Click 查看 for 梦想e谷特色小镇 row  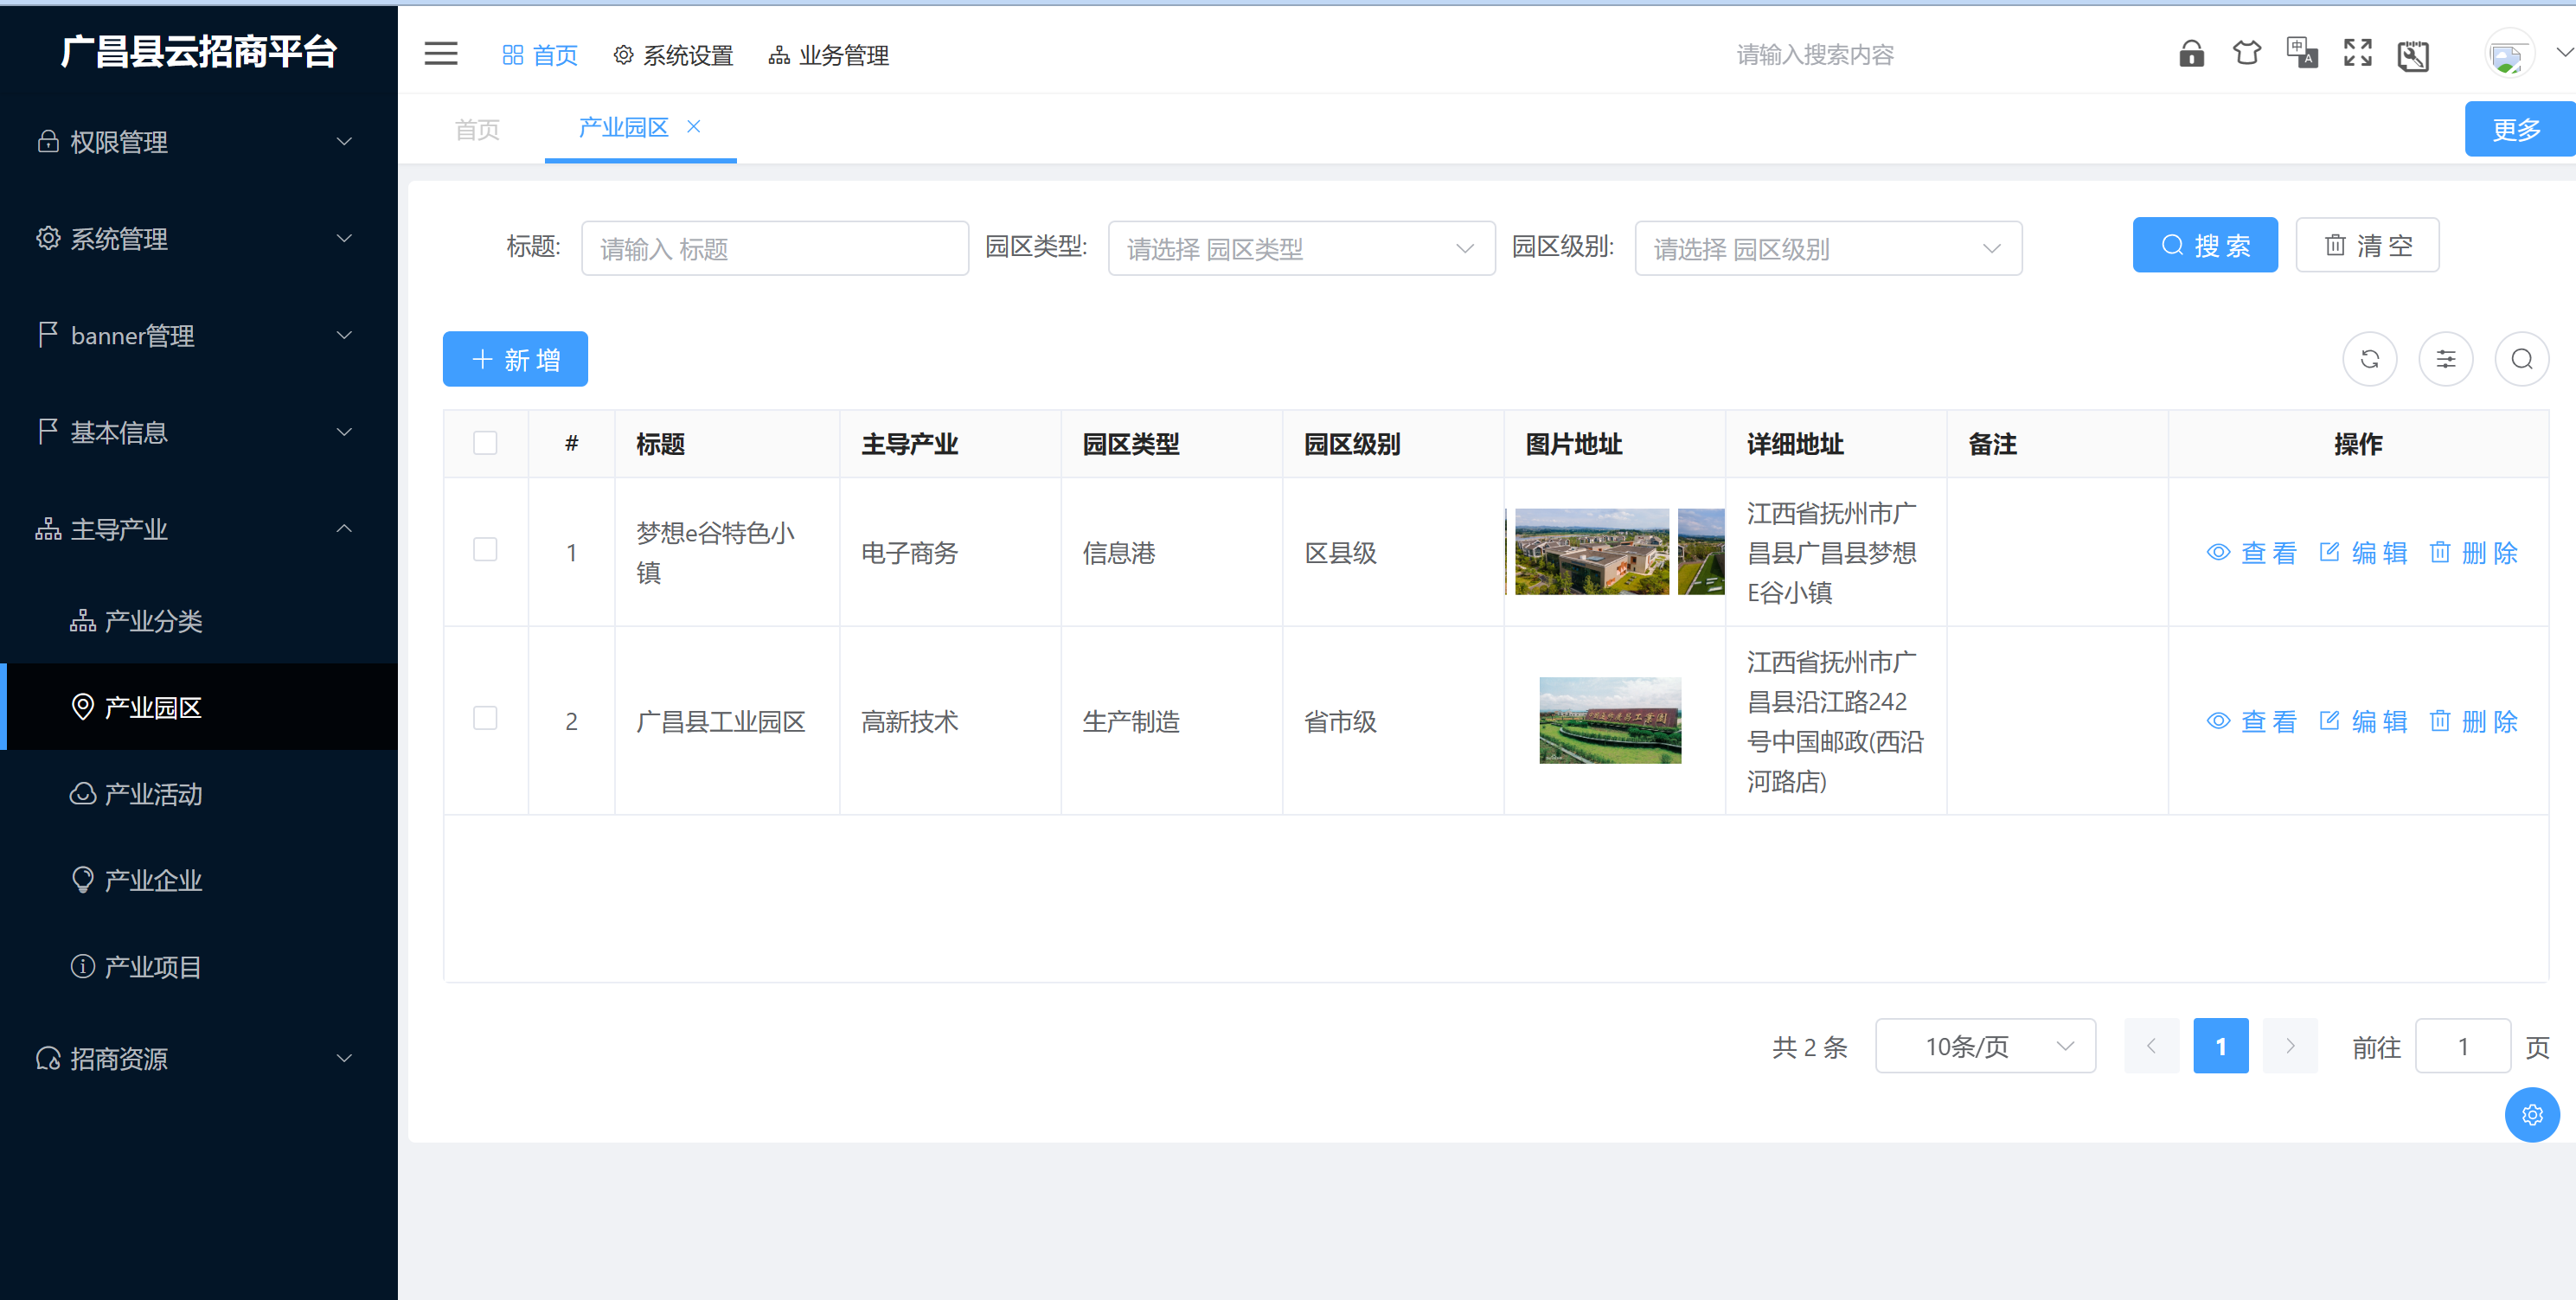(2252, 553)
